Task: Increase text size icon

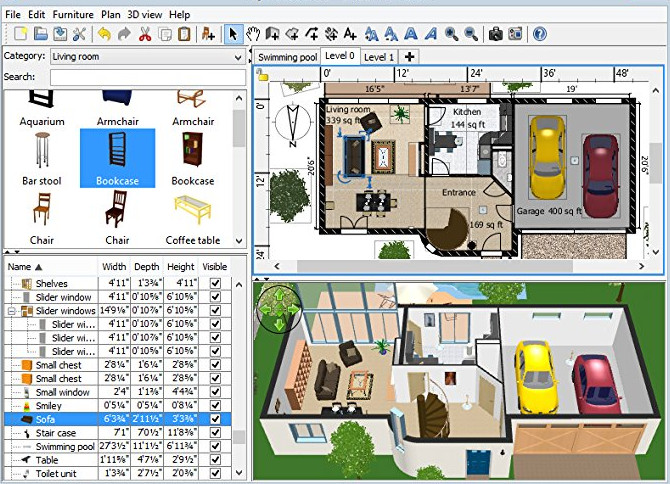Action: tap(371, 34)
